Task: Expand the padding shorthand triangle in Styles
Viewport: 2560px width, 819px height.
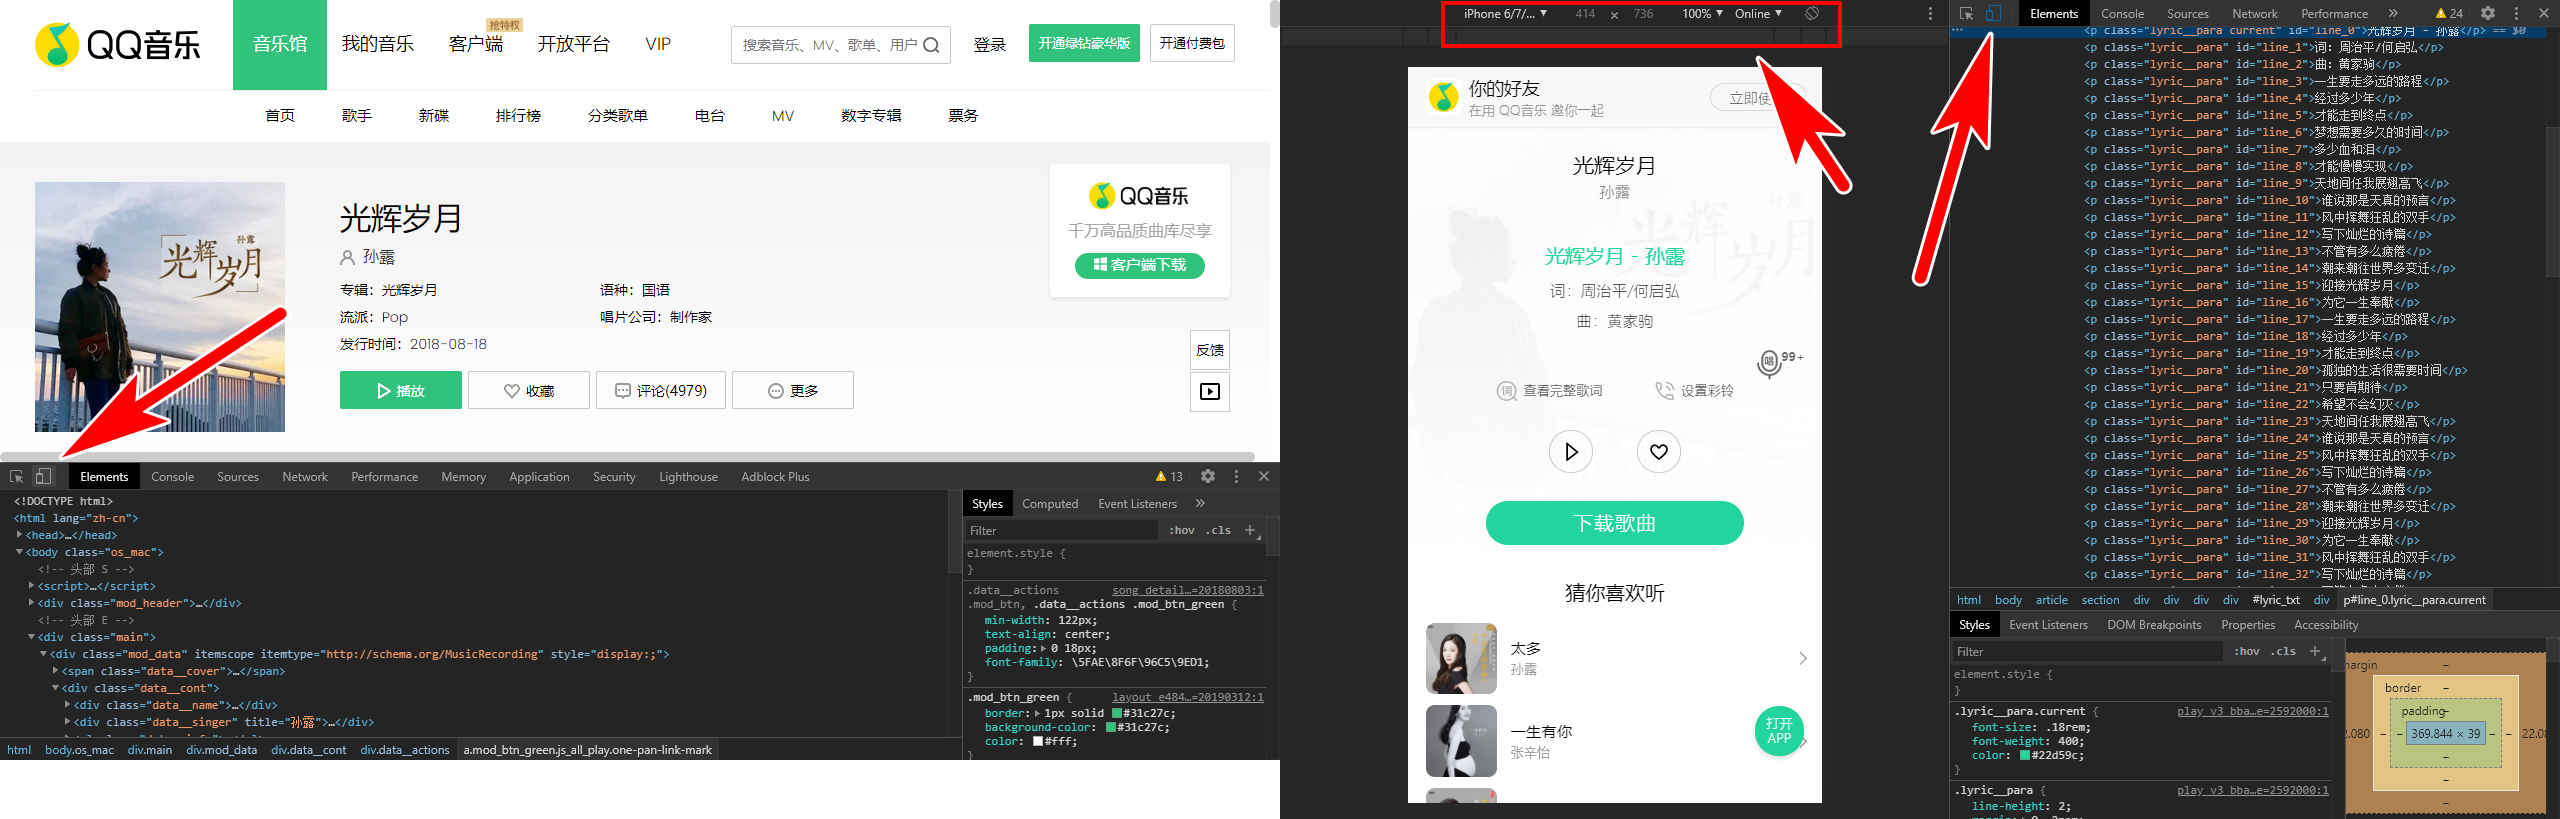Action: pos(1044,648)
